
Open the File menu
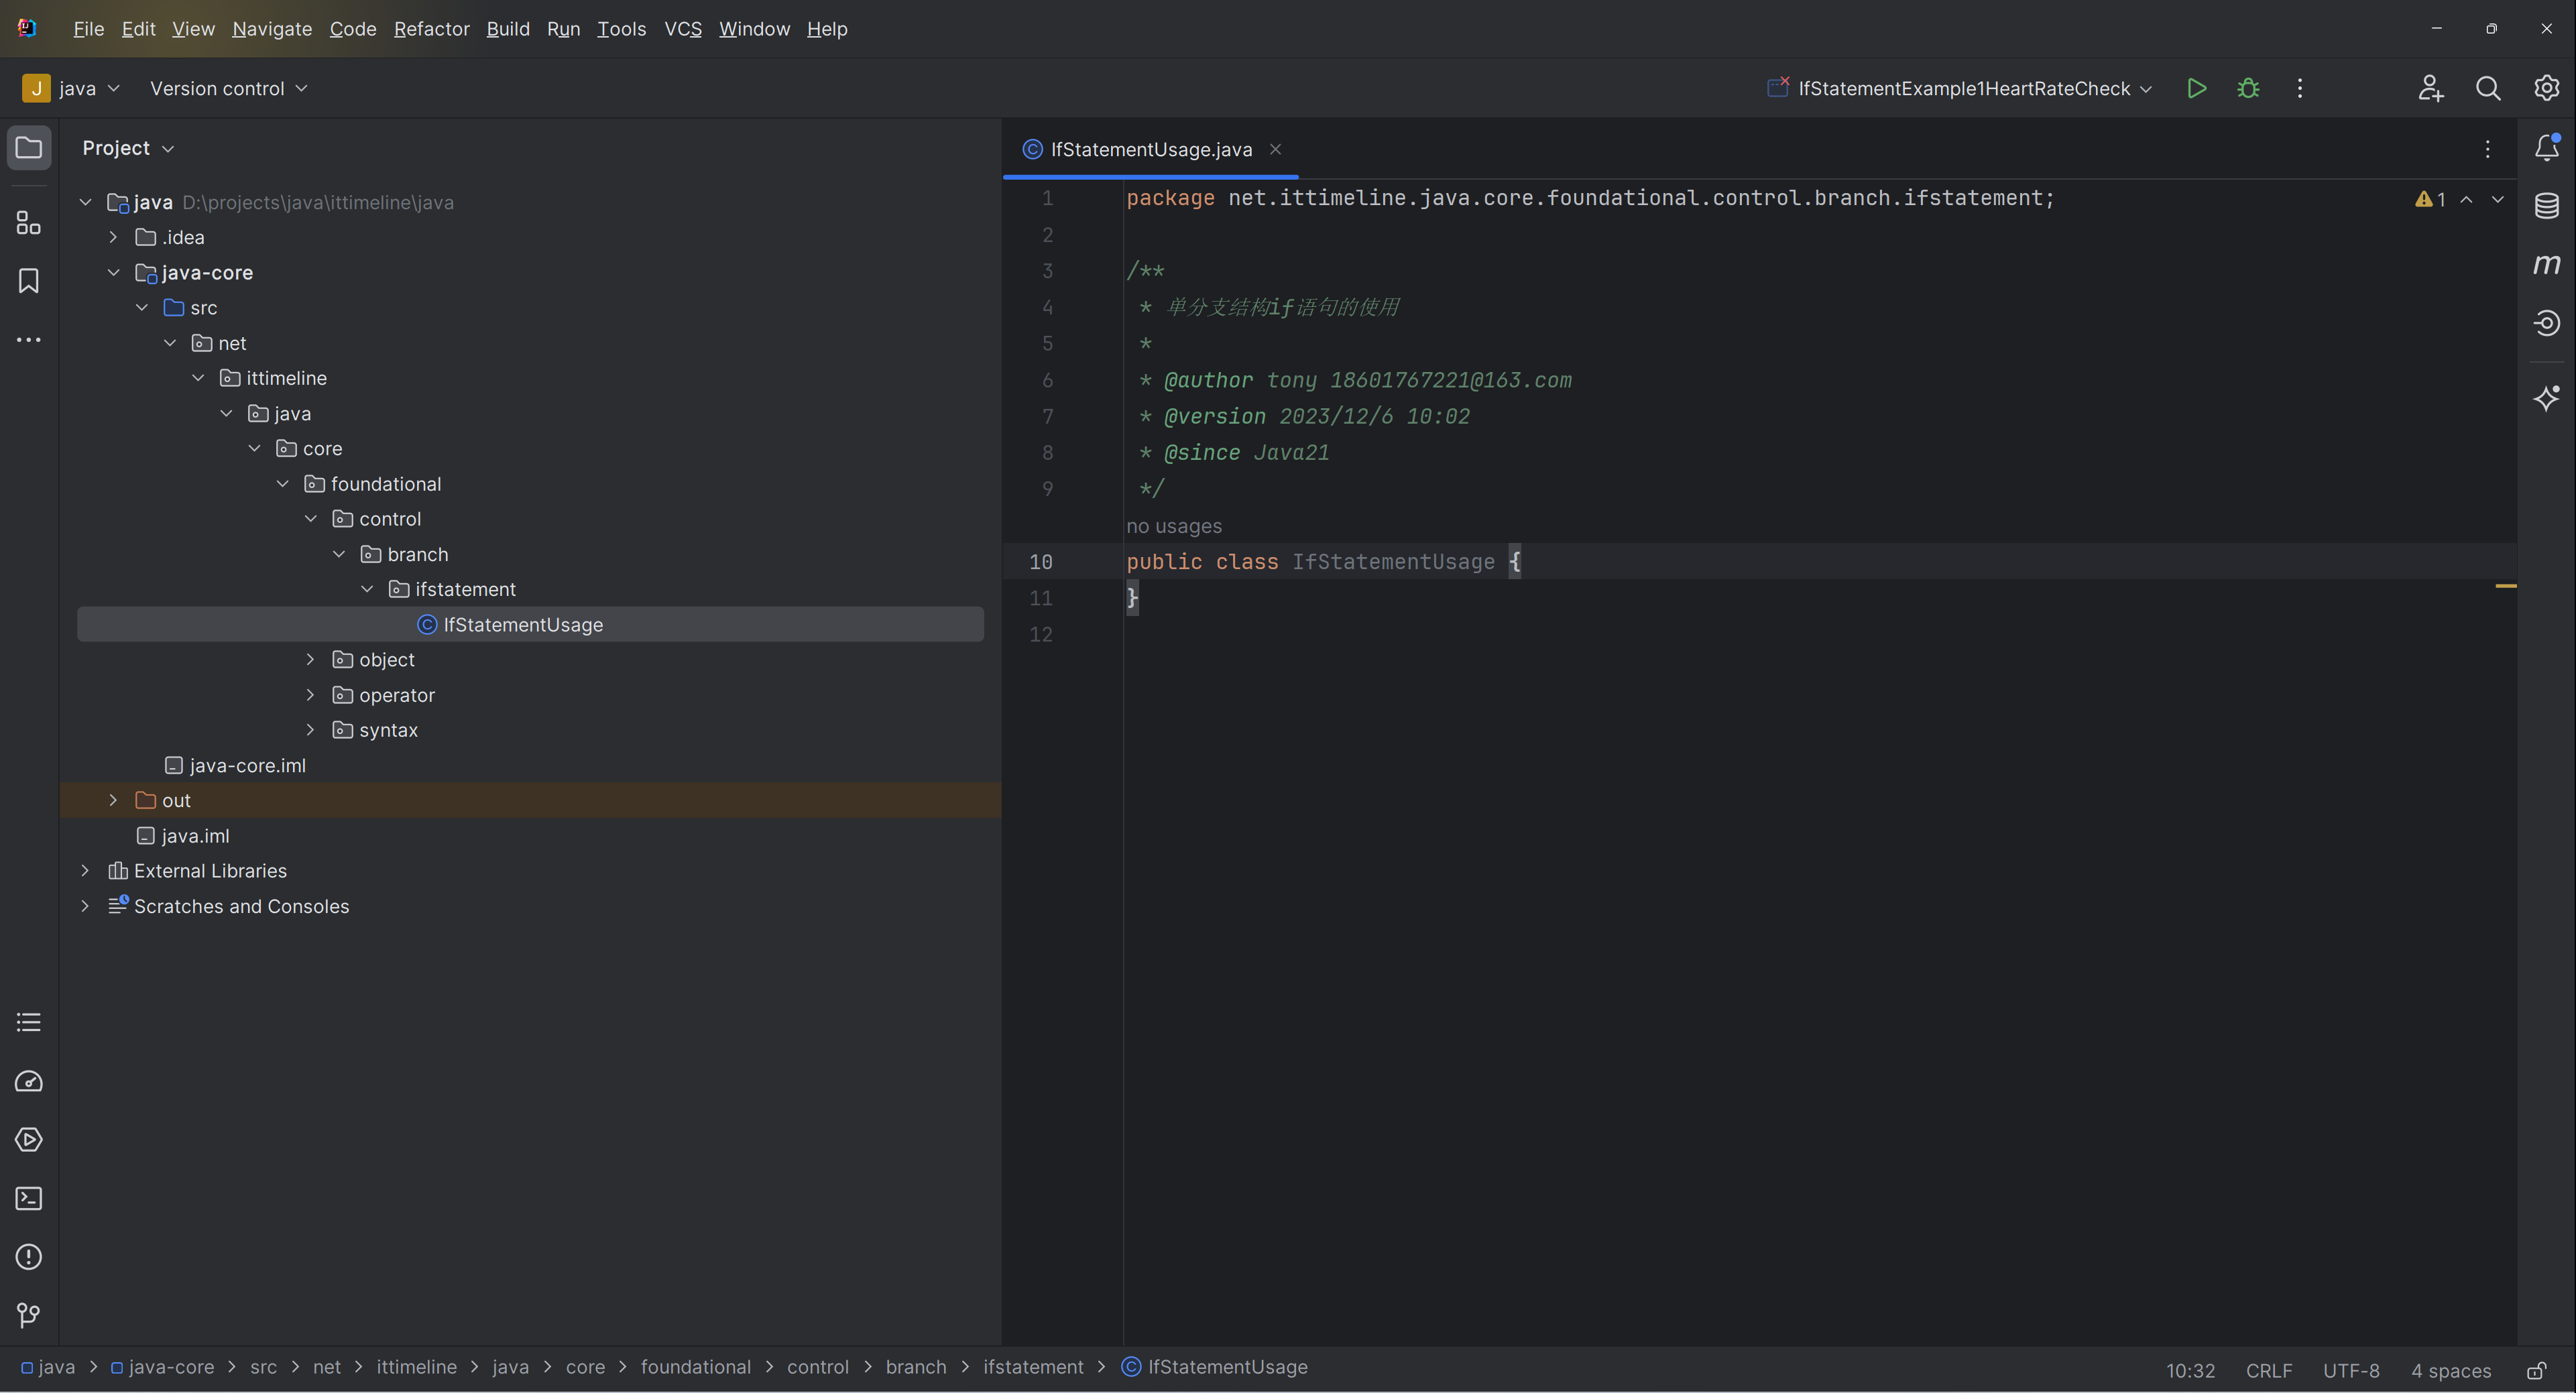coord(88,29)
